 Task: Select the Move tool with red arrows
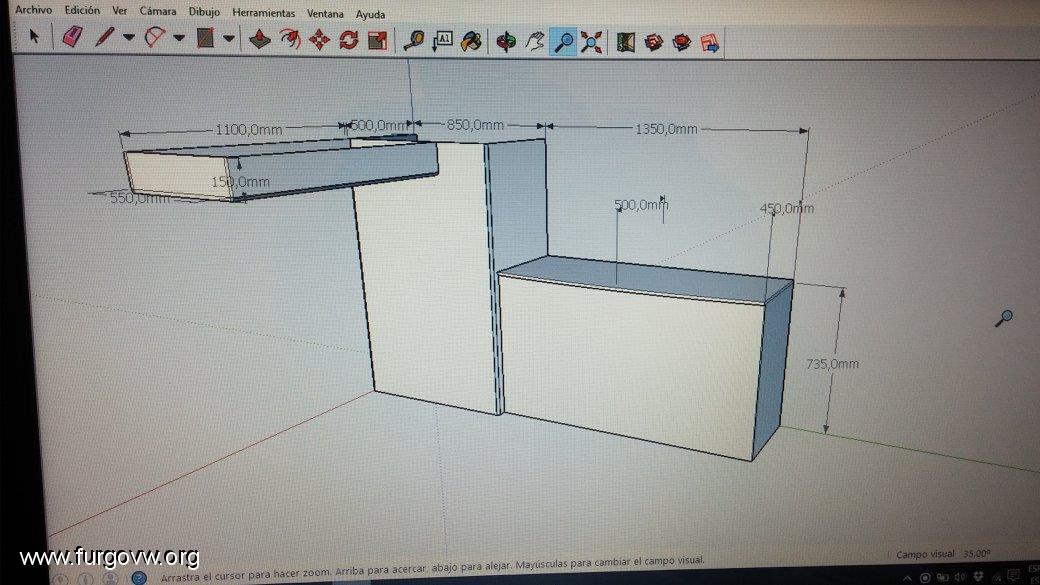[x=320, y=40]
